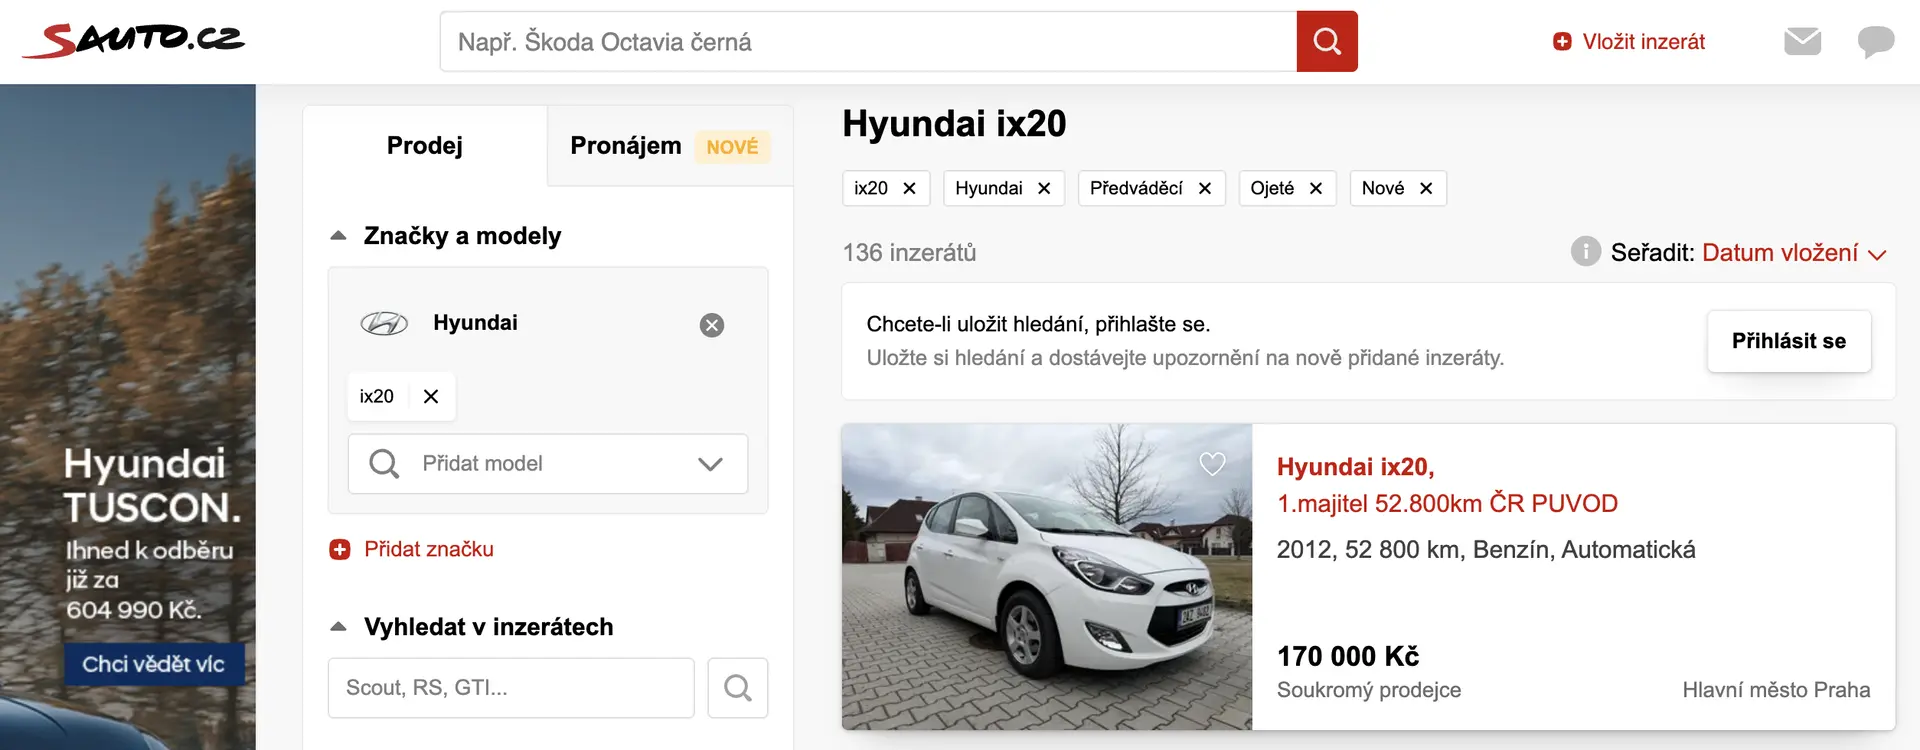This screenshot has width=1920, height=750.
Task: Open the Datum vložení sort dropdown
Action: 1793,253
